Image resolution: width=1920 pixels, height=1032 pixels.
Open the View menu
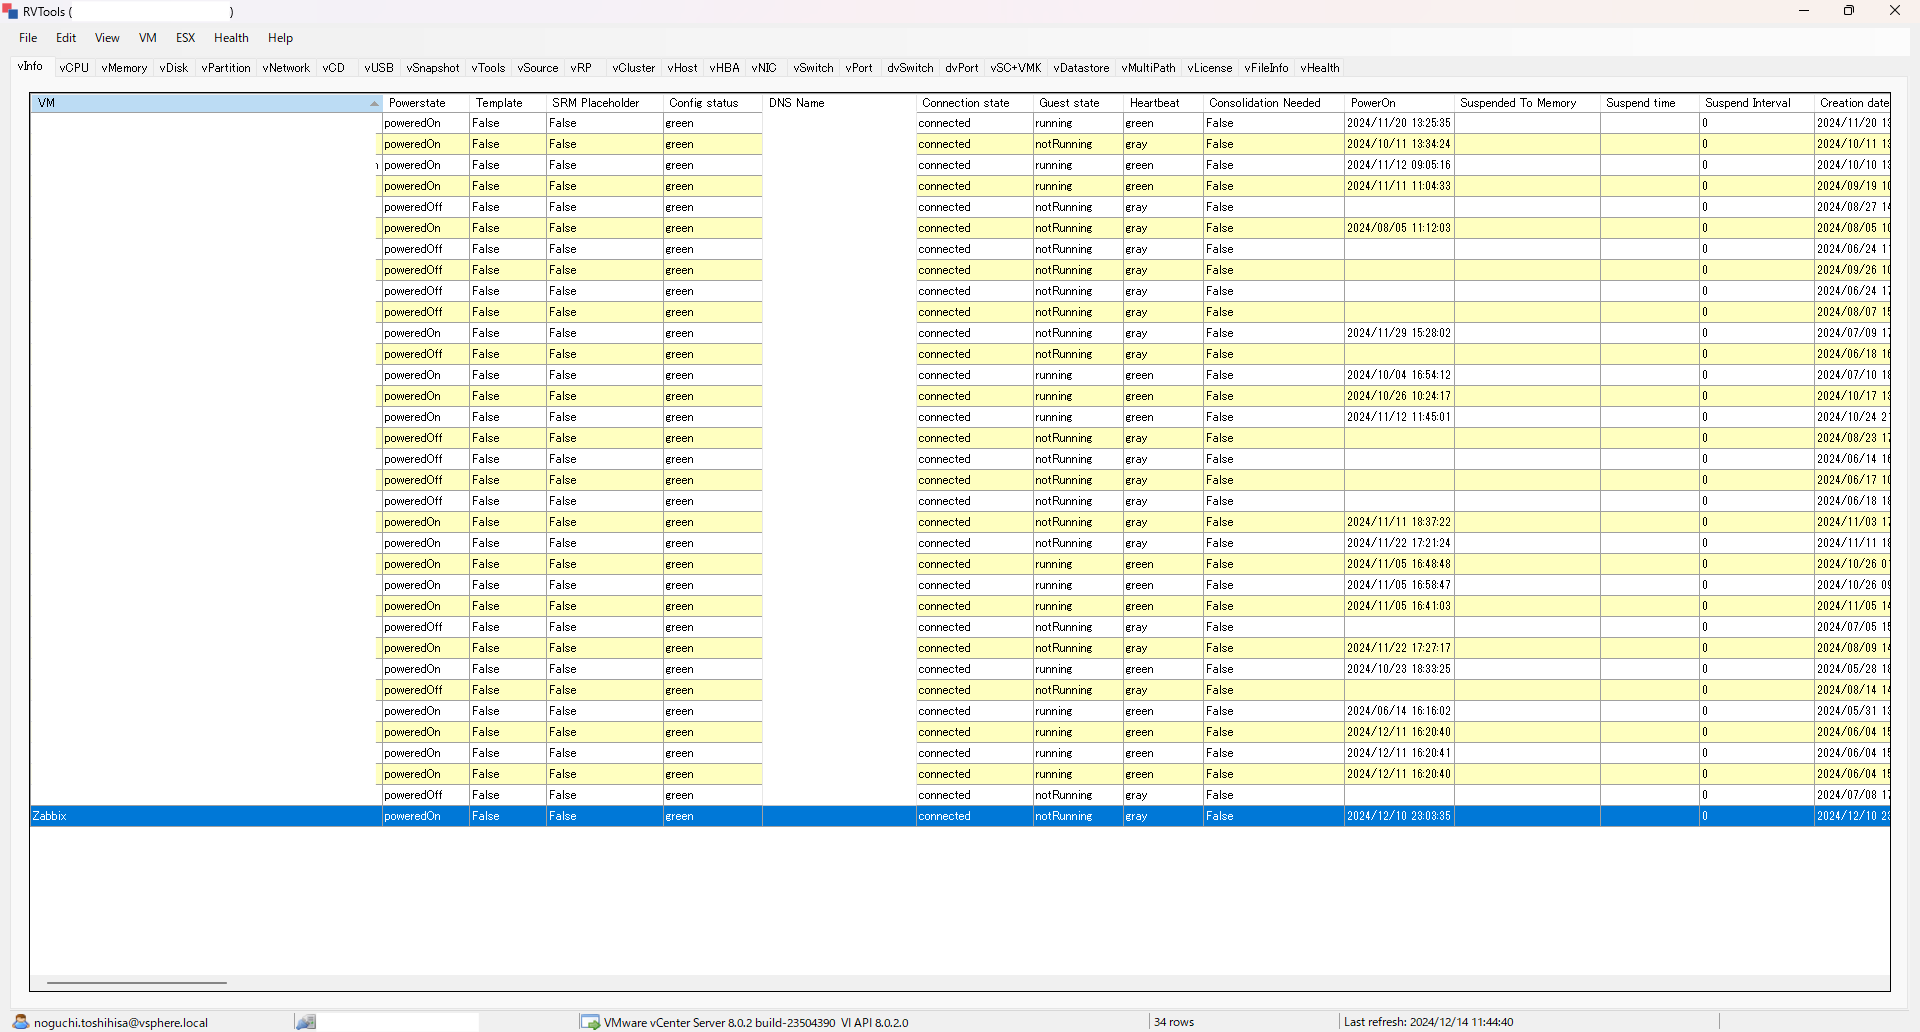[107, 38]
